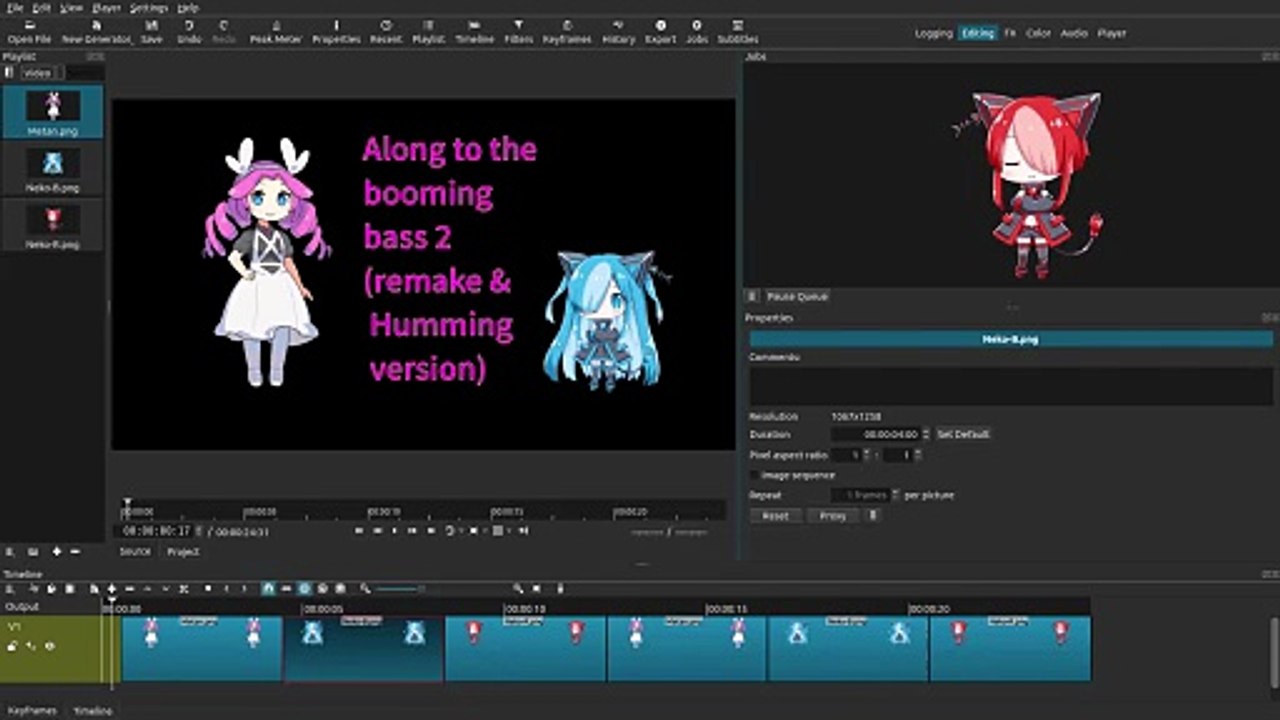This screenshot has height=720, width=1280.
Task: Open the Recent files panel
Action: [x=386, y=32]
